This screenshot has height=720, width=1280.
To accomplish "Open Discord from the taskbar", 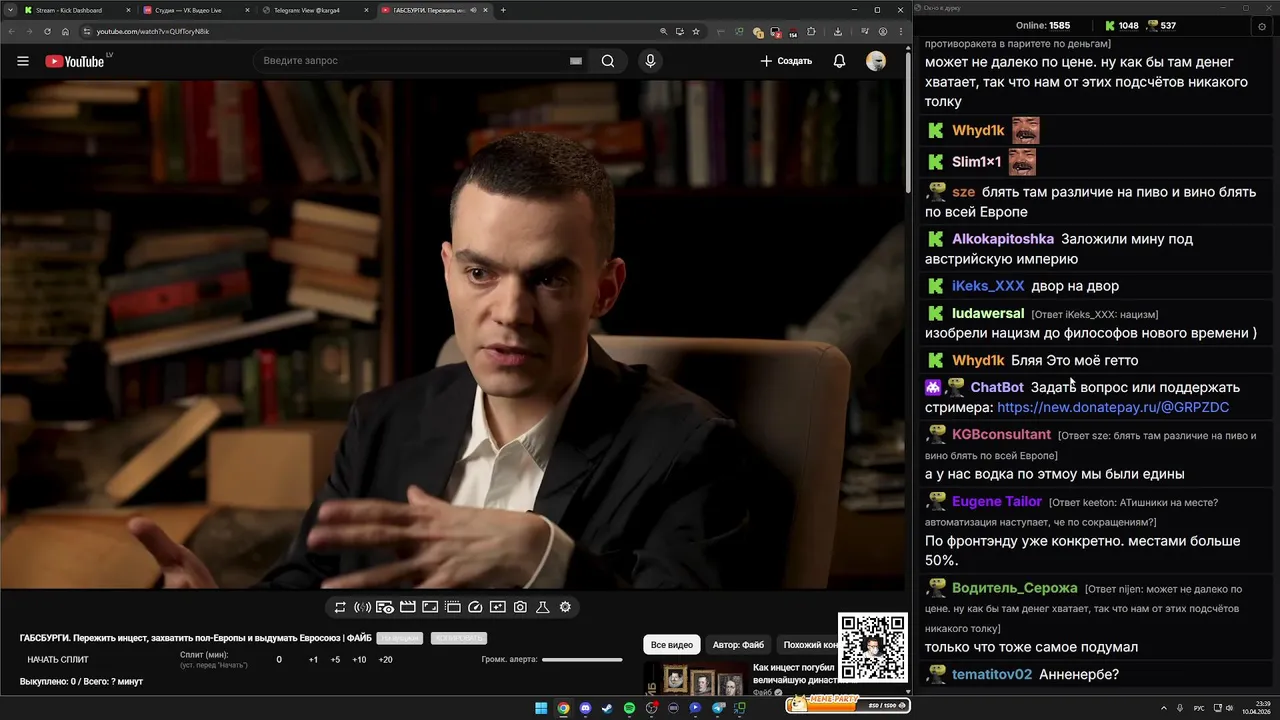I will point(585,708).
